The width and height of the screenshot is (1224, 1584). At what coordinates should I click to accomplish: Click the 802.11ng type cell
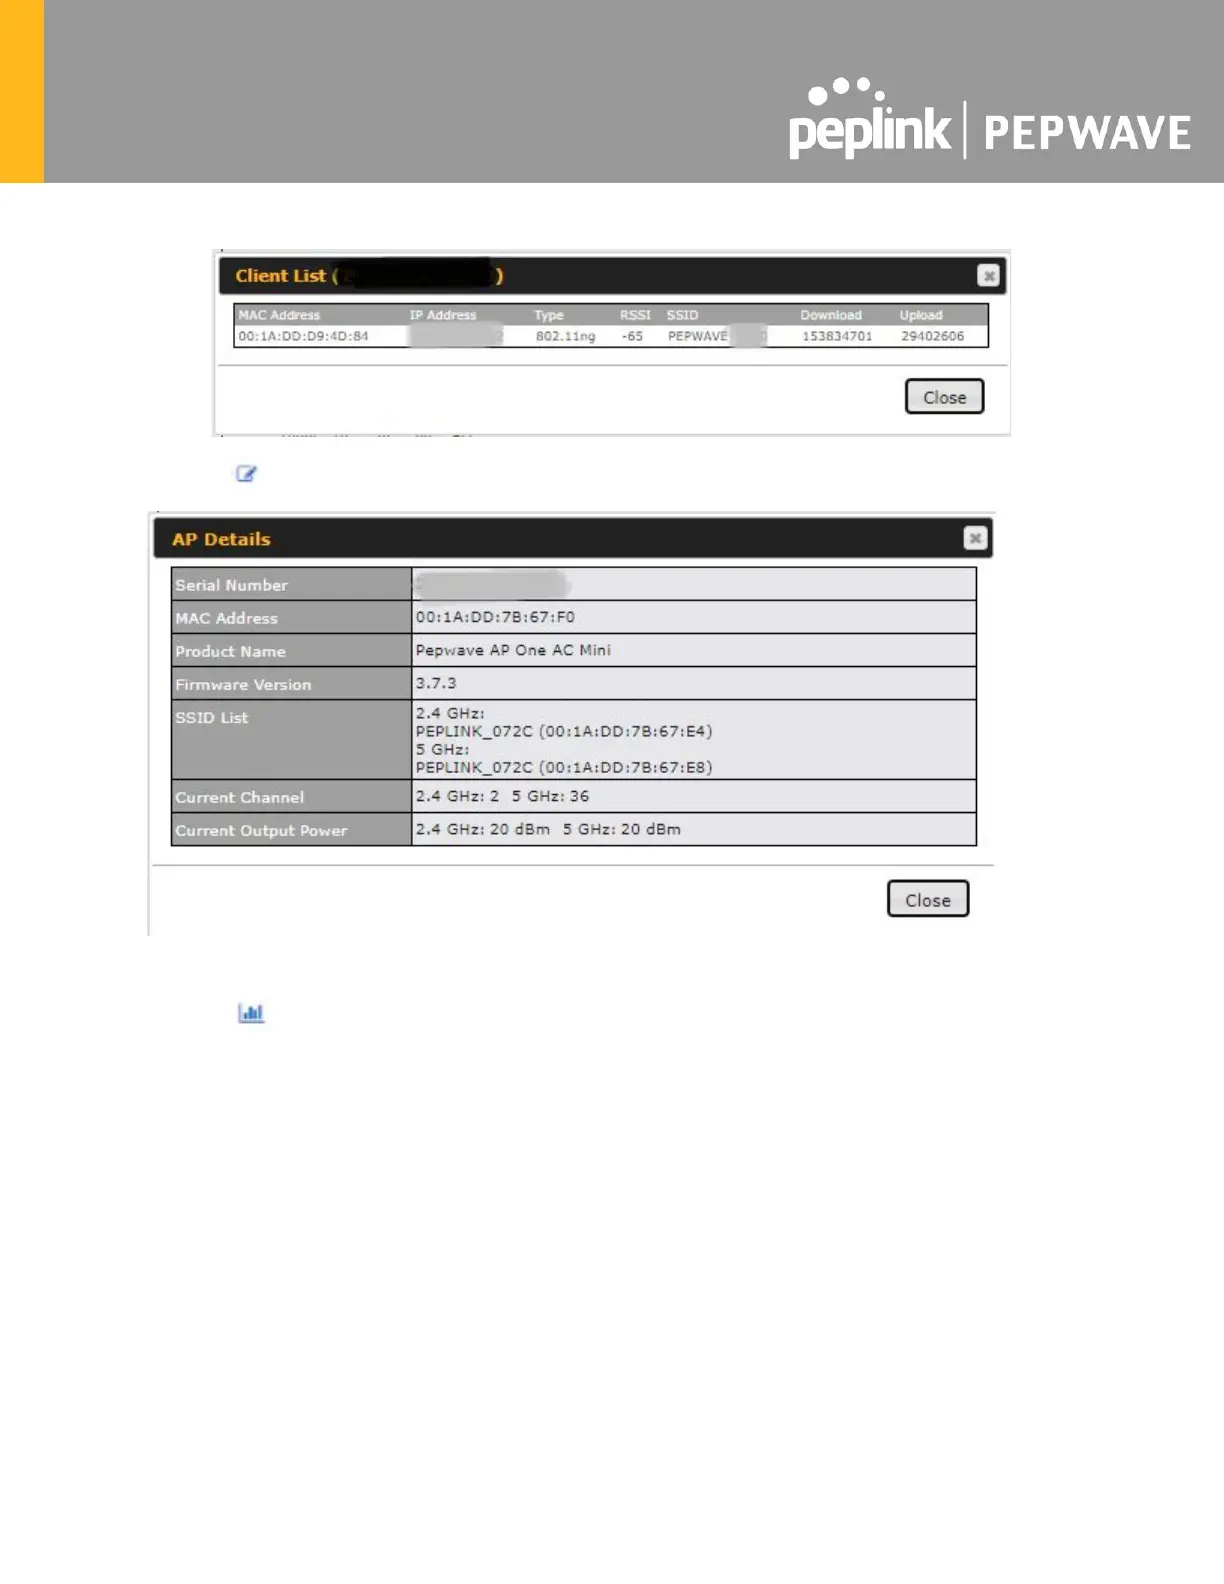[565, 336]
